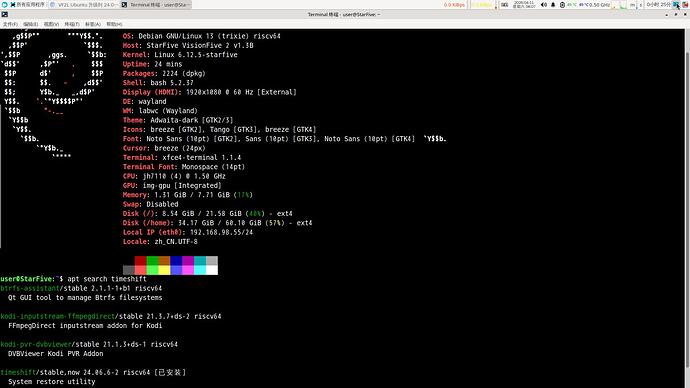Click the 0.0 KiB/s network speed monitor
This screenshot has height=388, width=690.
454,5
